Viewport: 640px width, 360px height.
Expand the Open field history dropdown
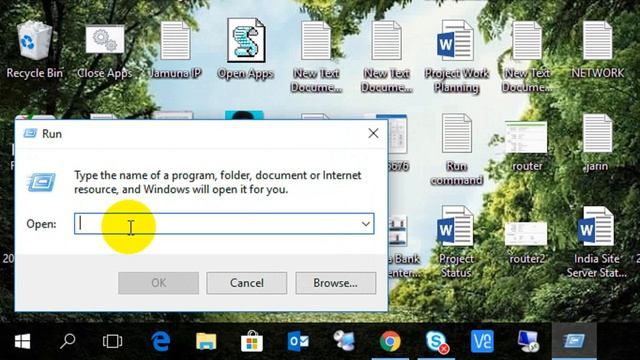pos(366,224)
